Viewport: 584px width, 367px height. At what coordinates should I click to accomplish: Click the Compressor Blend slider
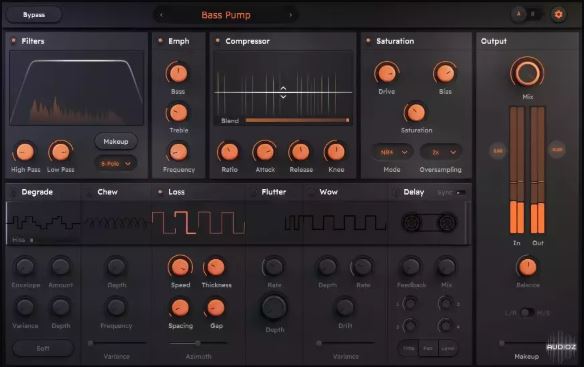(x=297, y=120)
